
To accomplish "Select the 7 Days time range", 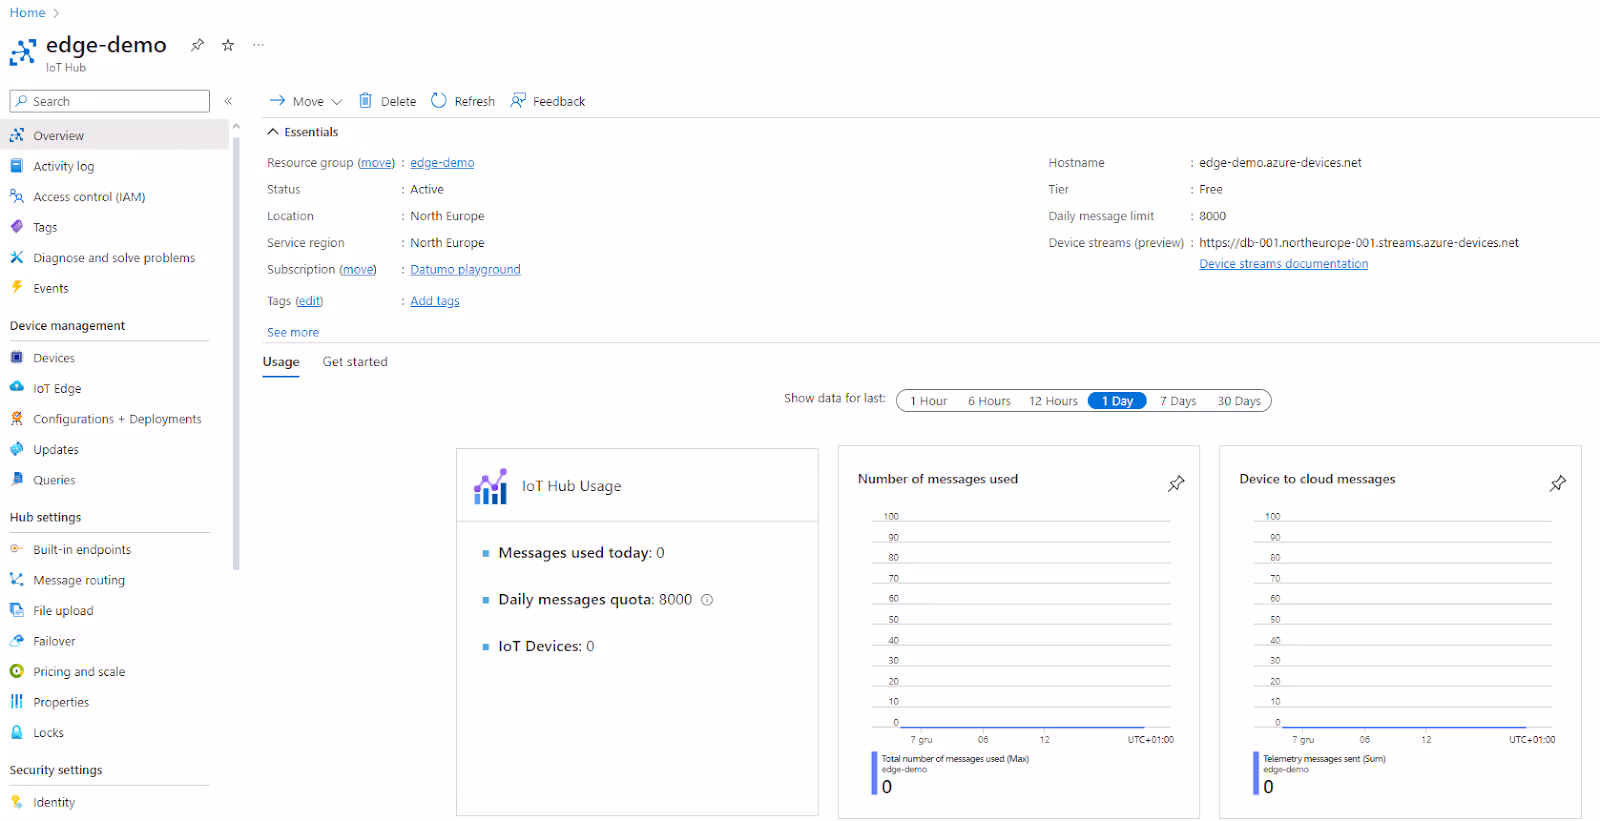I will click(1178, 401).
